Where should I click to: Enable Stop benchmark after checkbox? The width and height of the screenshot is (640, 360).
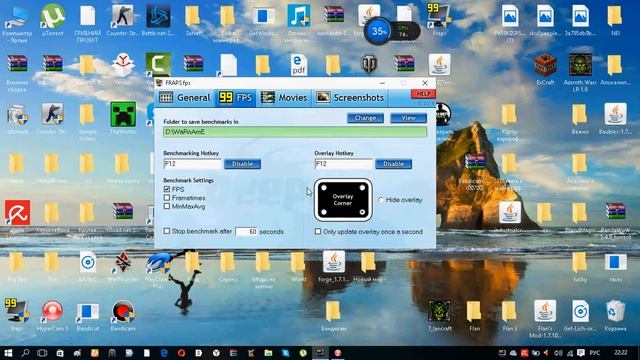tap(167, 231)
